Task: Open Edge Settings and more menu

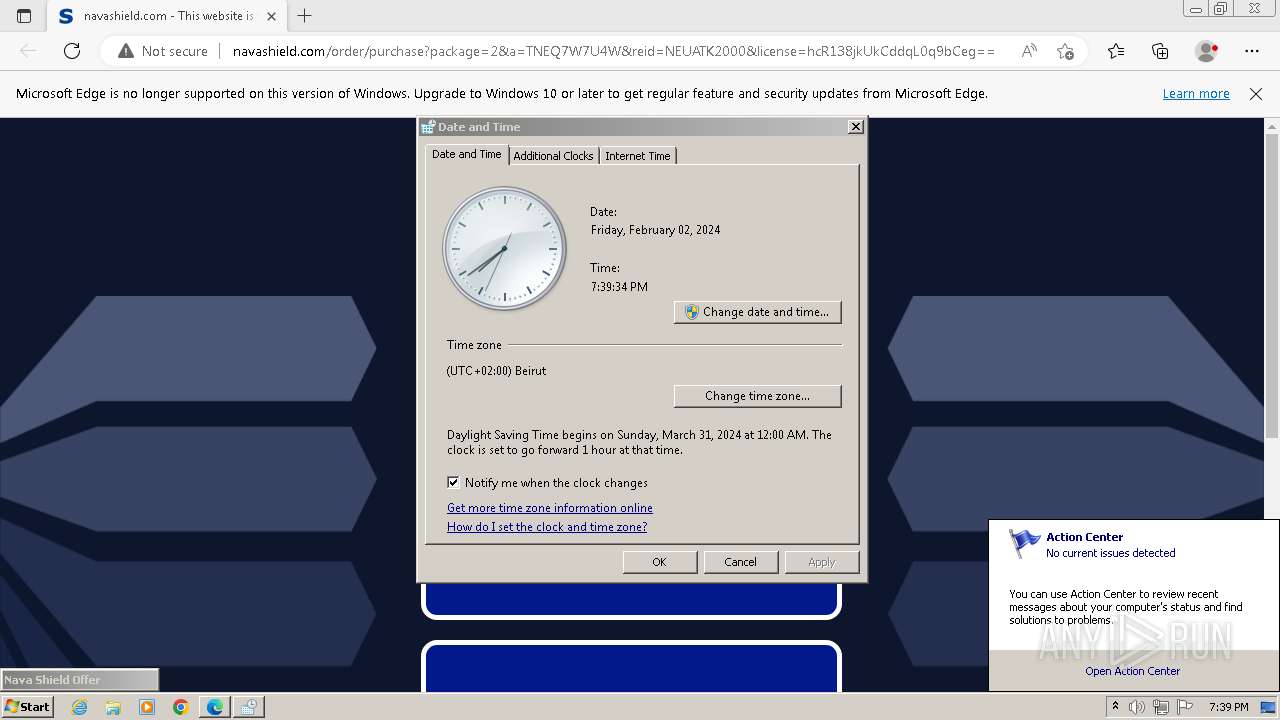Action: tap(1252, 51)
